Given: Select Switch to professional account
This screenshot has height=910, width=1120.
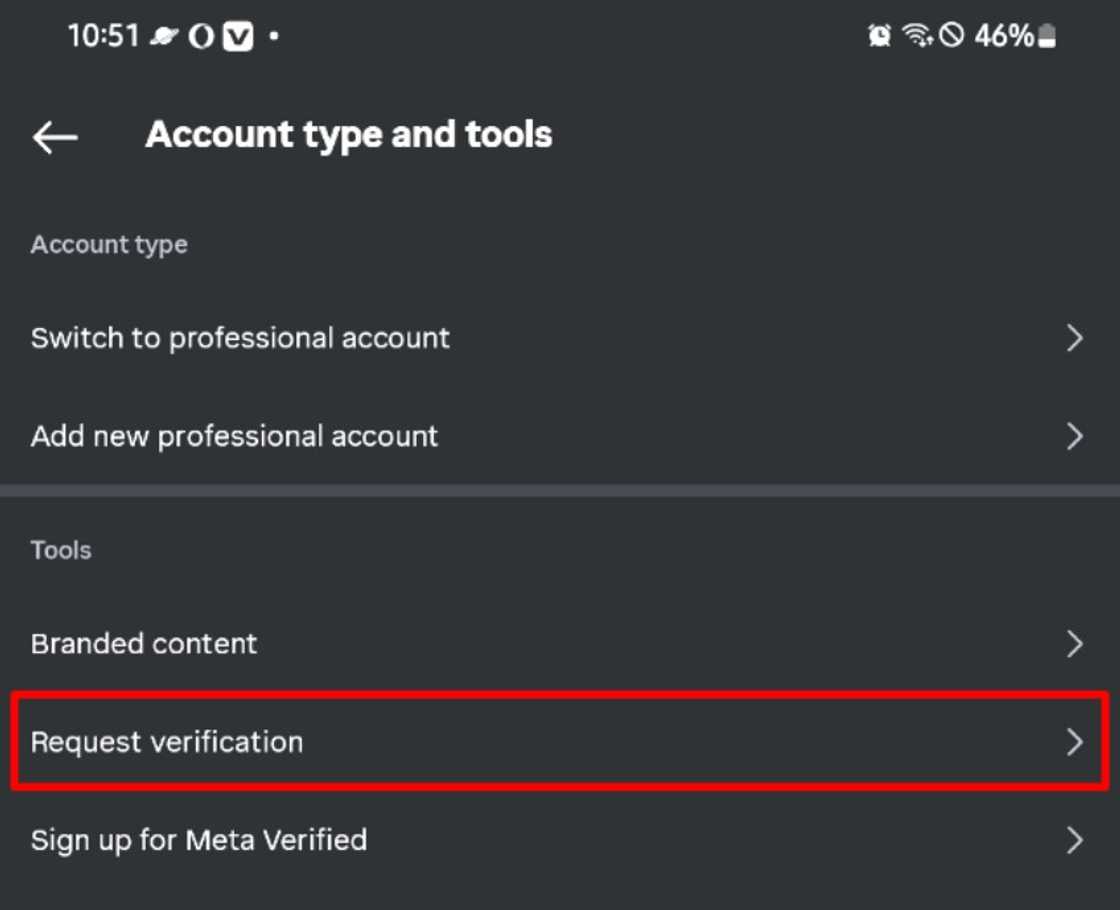Looking at the screenshot, I should click(240, 338).
